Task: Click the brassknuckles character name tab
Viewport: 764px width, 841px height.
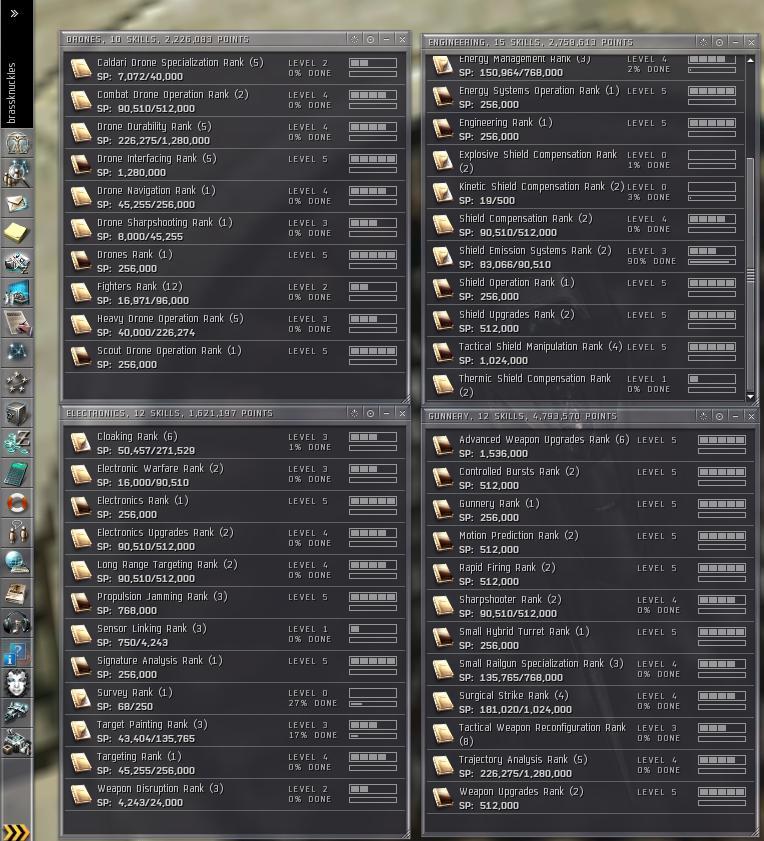Action: click(x=12, y=93)
